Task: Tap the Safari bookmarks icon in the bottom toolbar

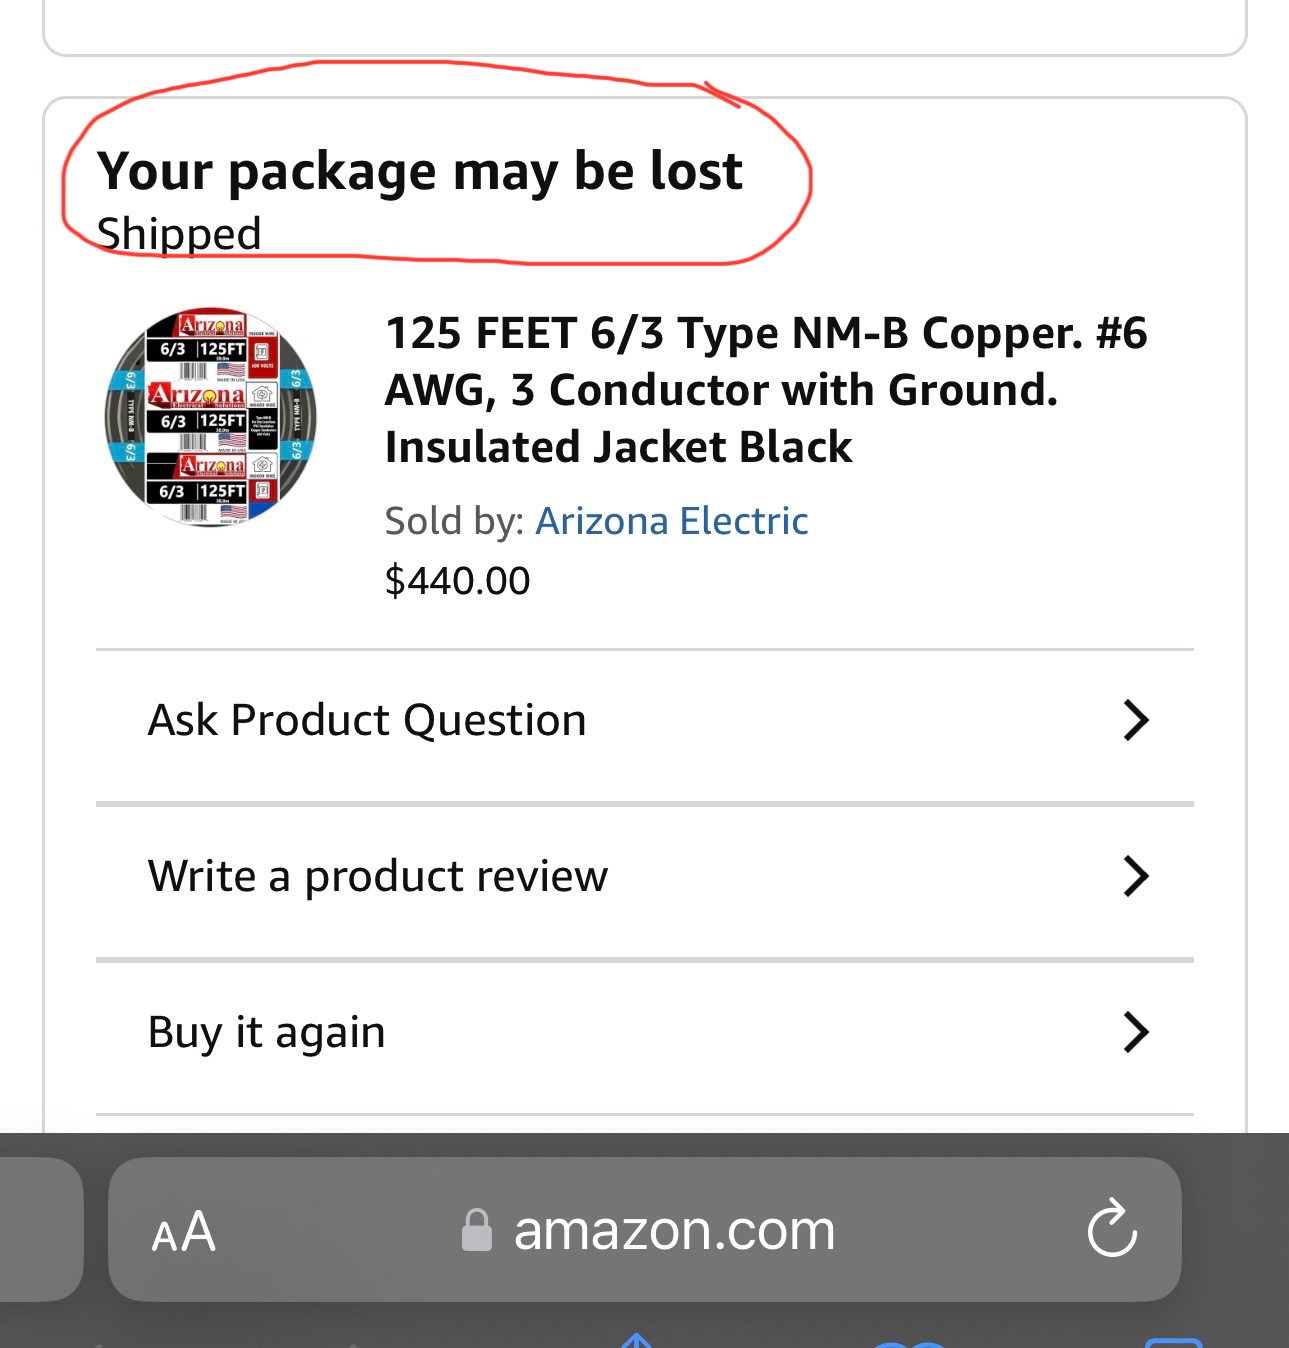Action: (910, 1343)
